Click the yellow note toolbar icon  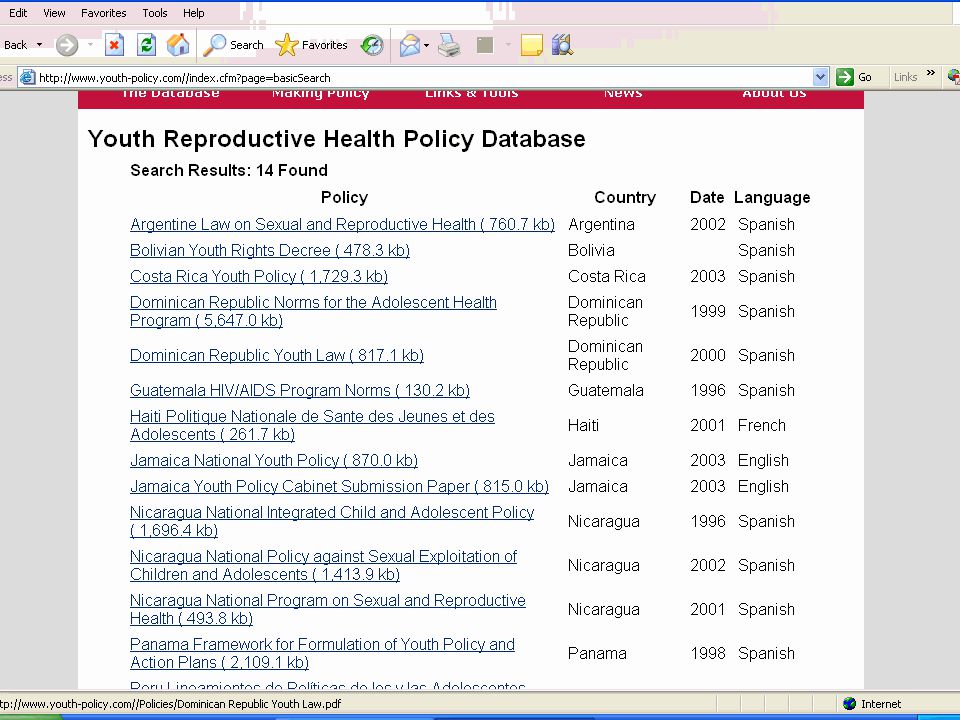click(x=531, y=45)
